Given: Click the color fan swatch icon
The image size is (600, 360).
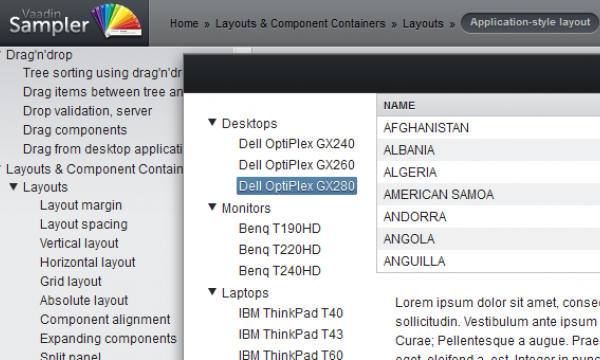Looking at the screenshot, I should click(117, 21).
